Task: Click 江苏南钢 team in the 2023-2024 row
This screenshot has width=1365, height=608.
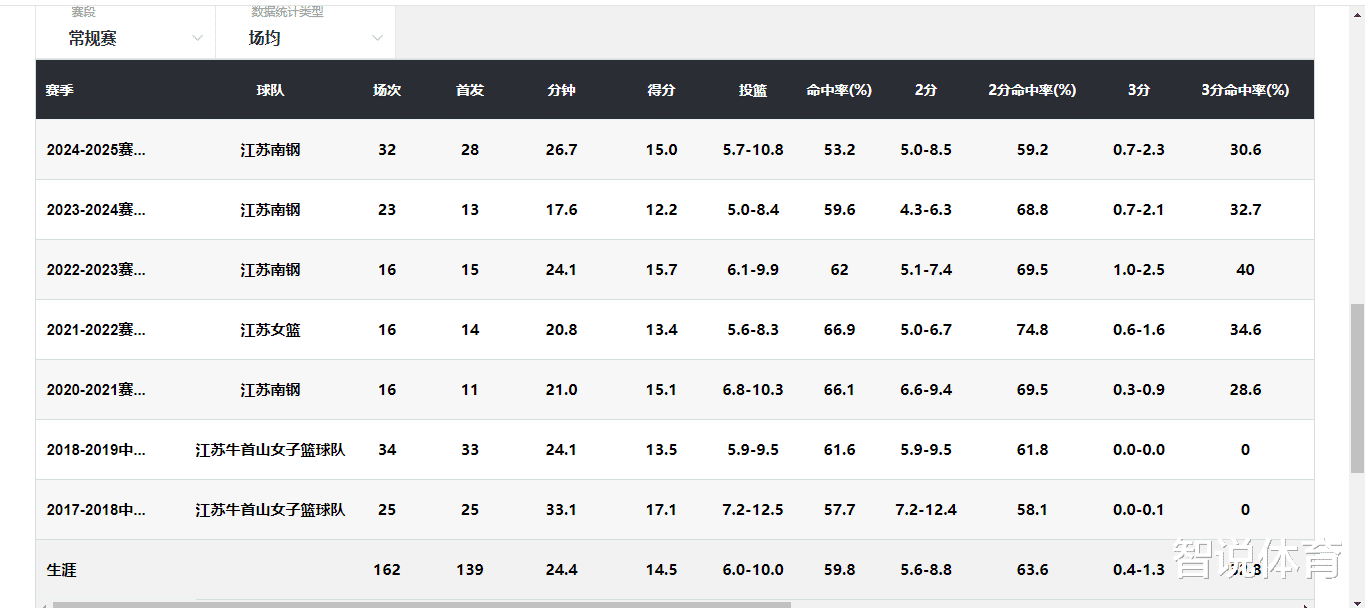Action: click(x=270, y=210)
